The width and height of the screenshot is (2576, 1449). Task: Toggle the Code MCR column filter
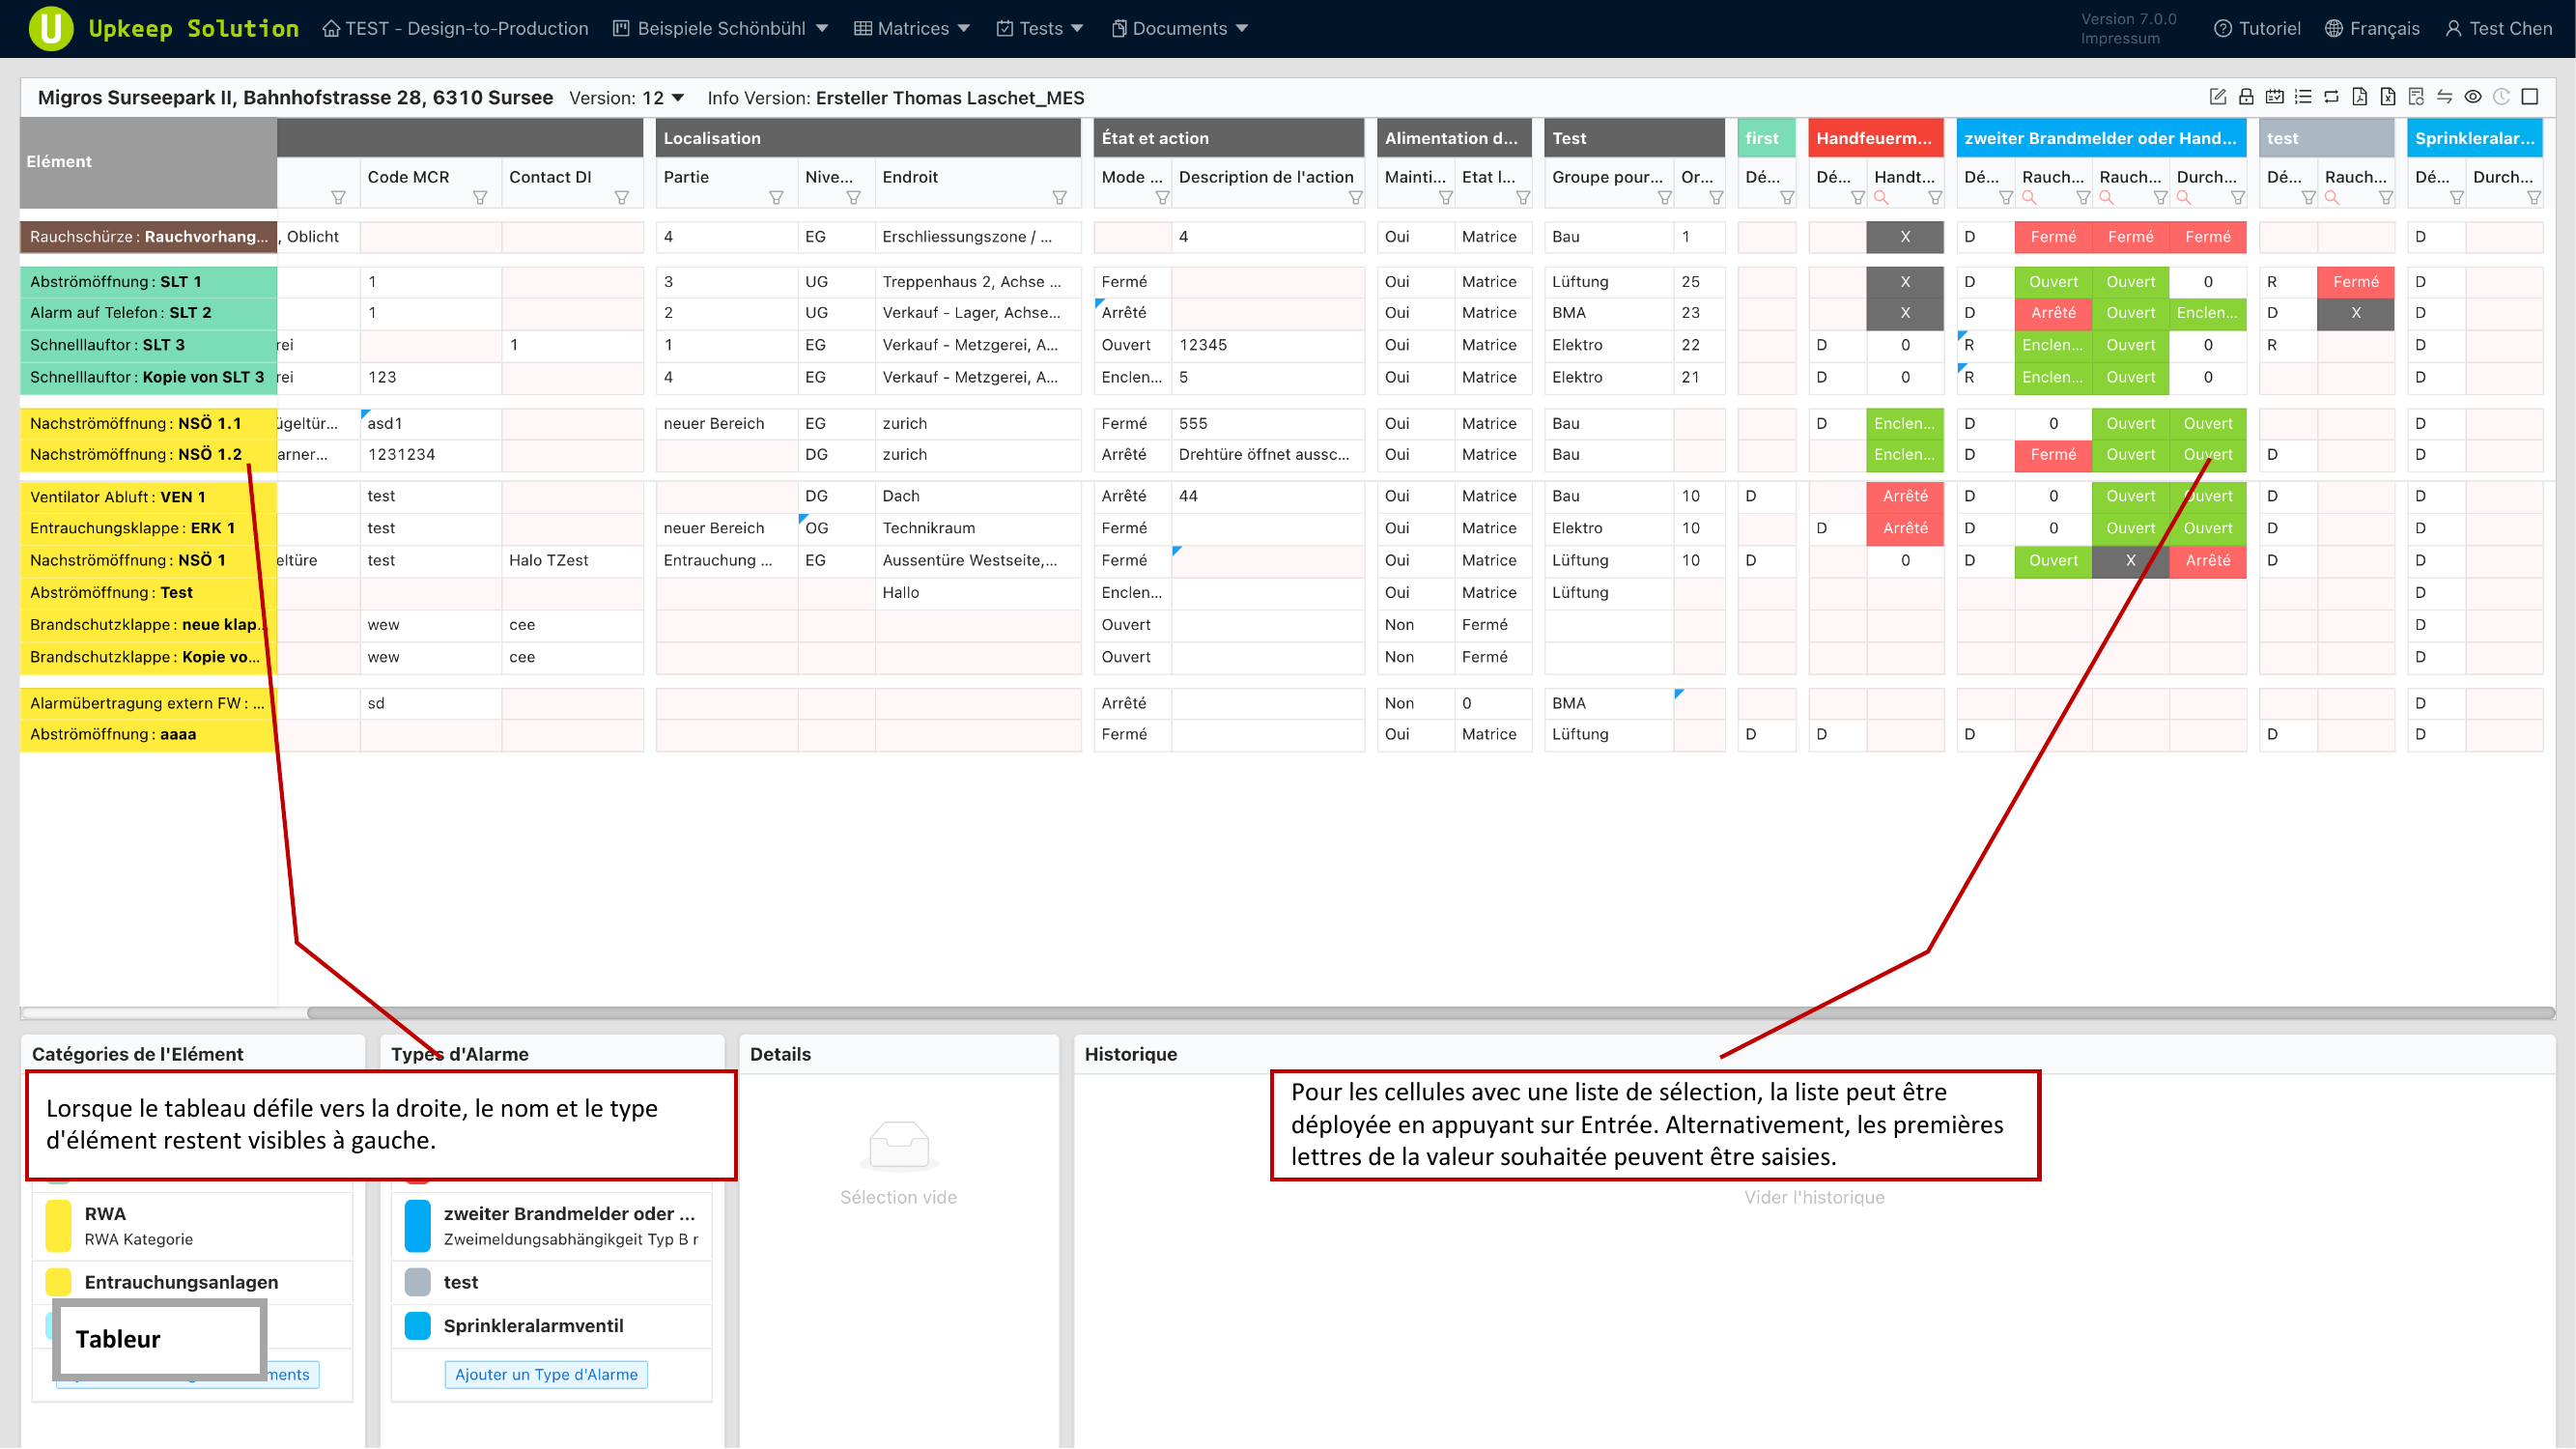[480, 198]
